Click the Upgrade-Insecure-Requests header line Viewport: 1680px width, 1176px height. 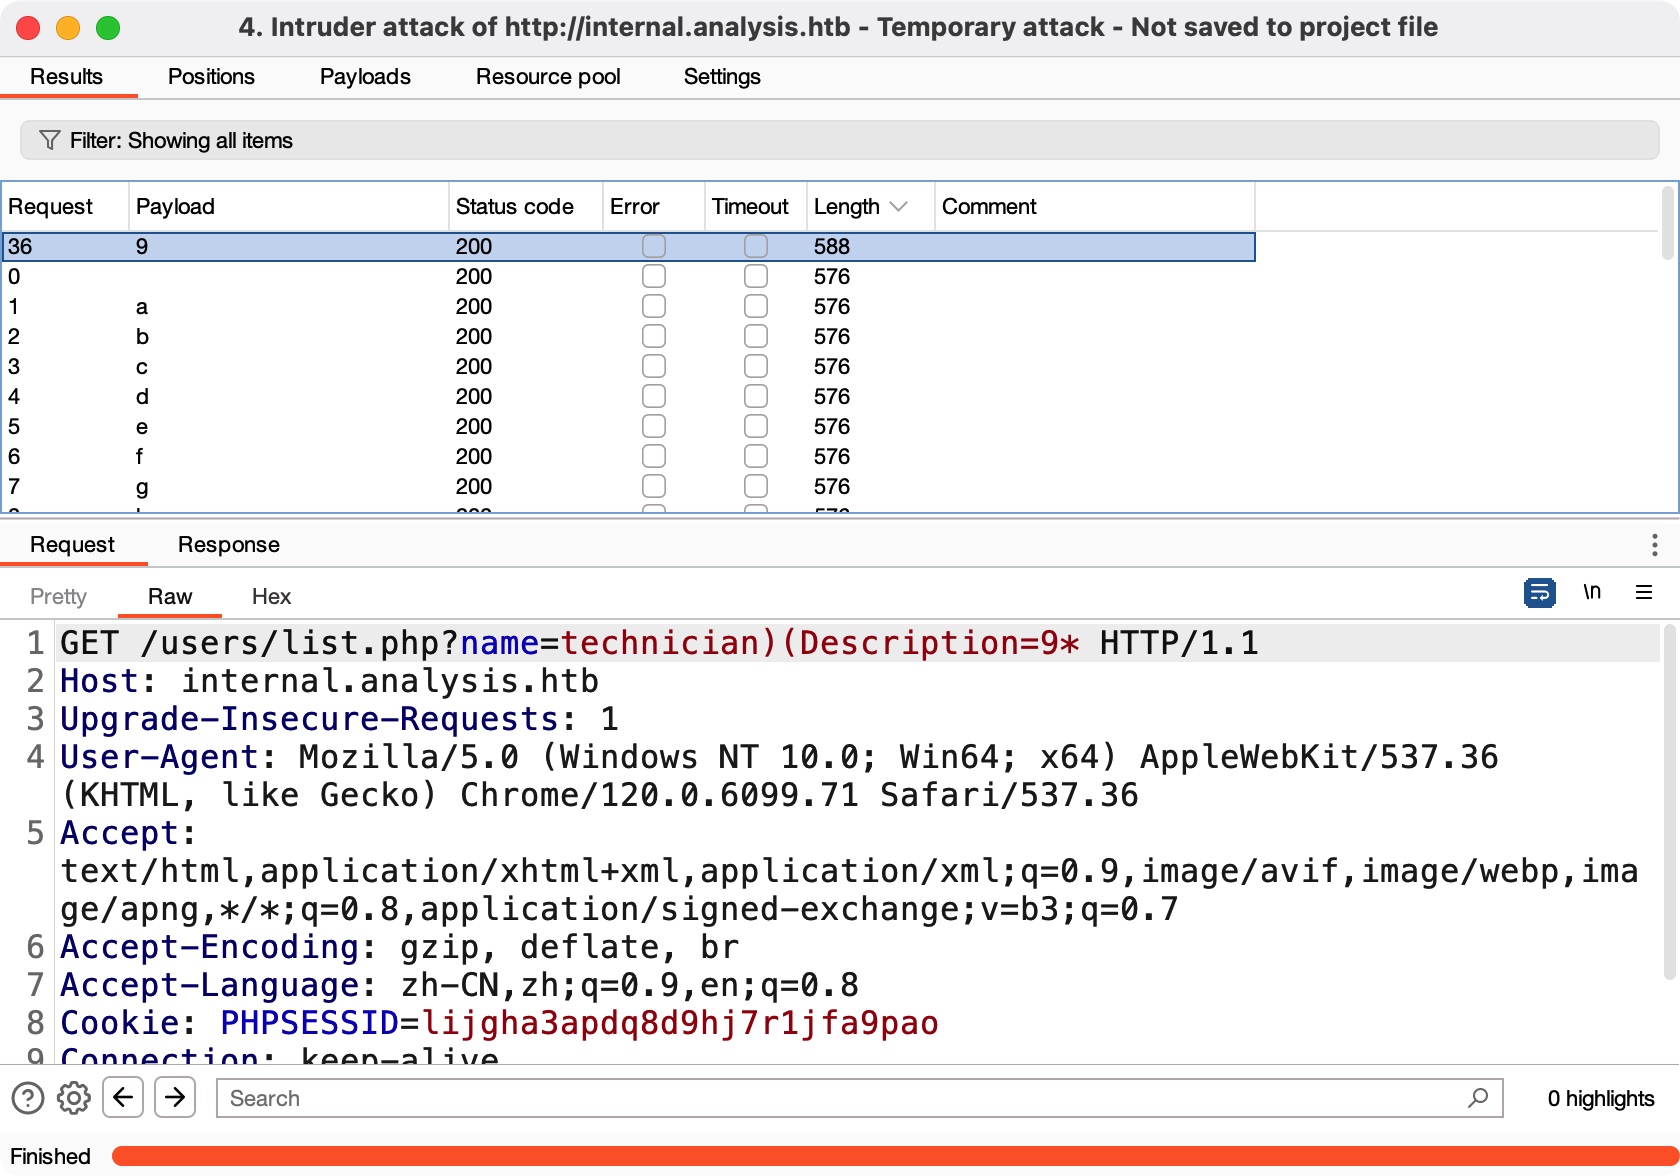click(x=340, y=719)
